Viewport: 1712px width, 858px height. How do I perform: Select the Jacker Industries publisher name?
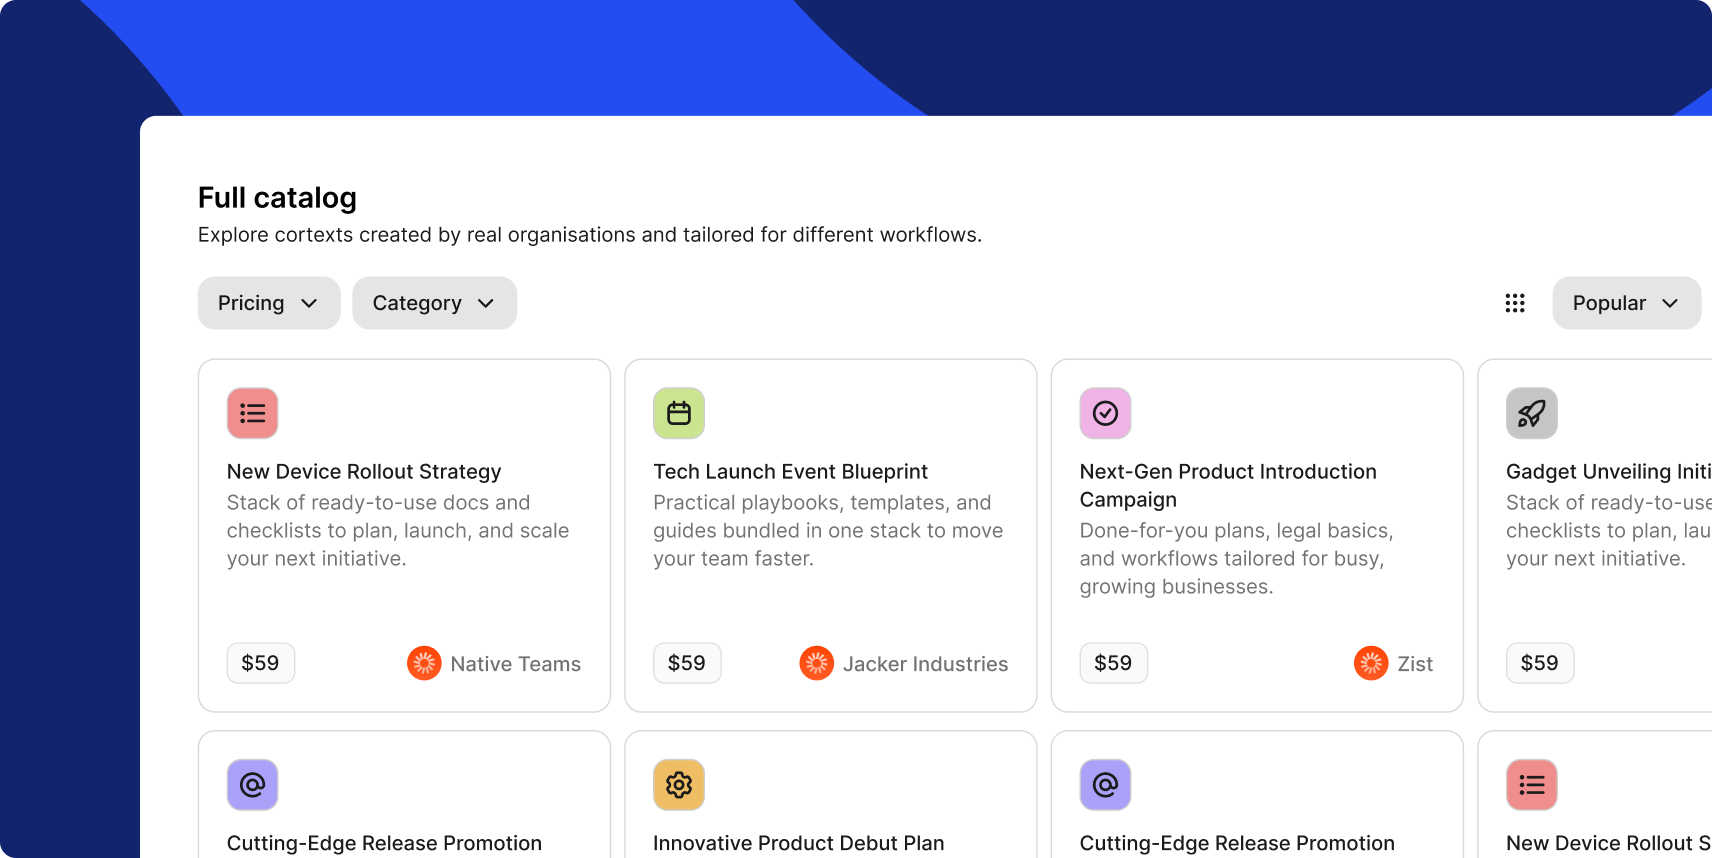click(925, 664)
